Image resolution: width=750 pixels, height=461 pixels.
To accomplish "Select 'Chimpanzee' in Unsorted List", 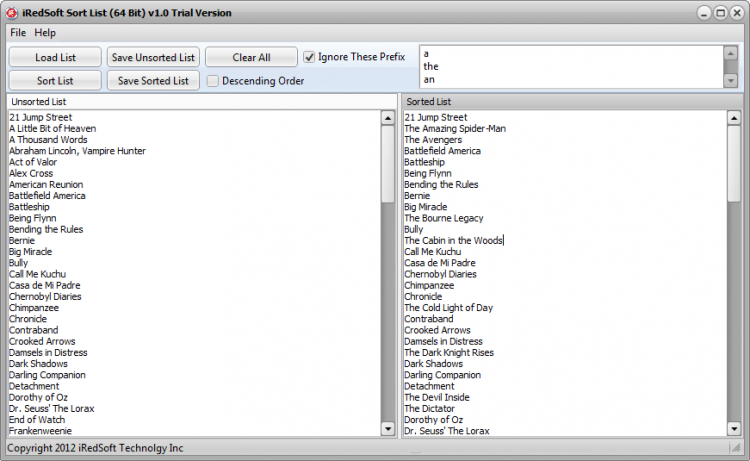I will pyautogui.click(x=34, y=307).
